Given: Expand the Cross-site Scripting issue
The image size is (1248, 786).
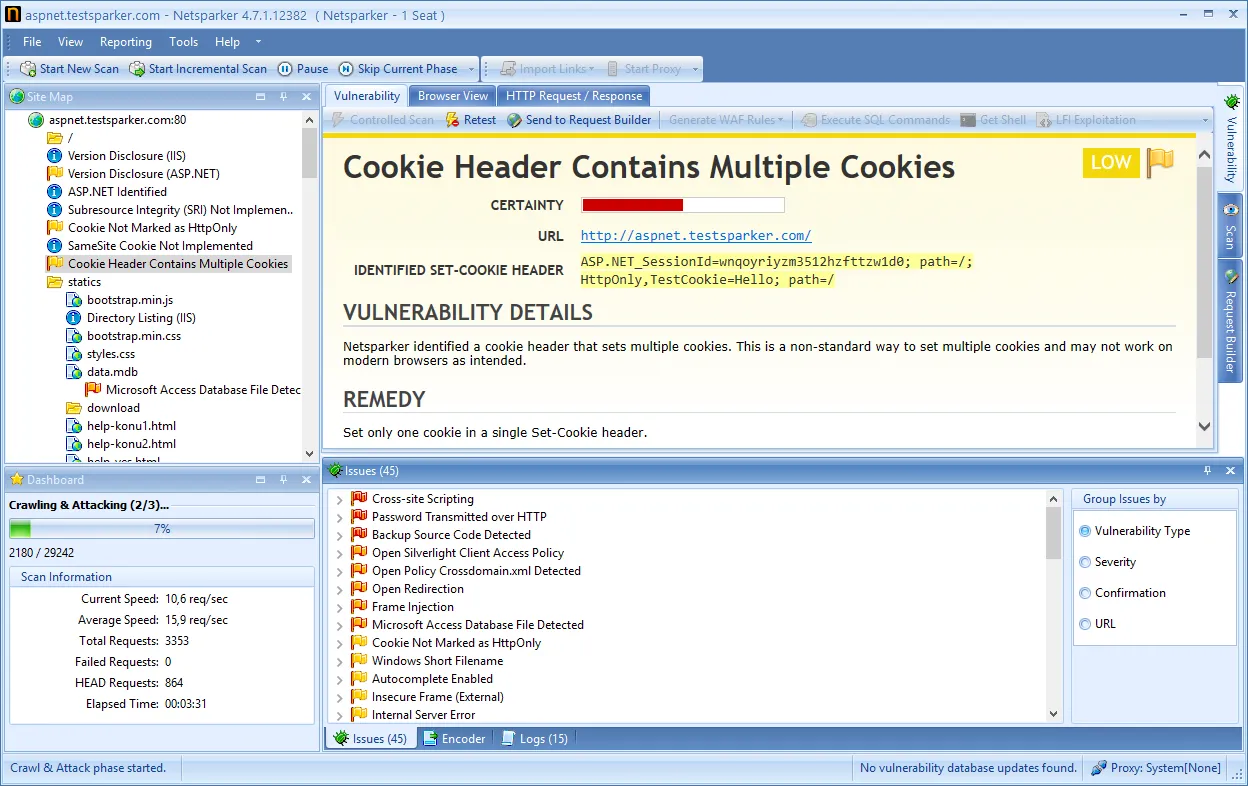Looking at the screenshot, I should (340, 498).
